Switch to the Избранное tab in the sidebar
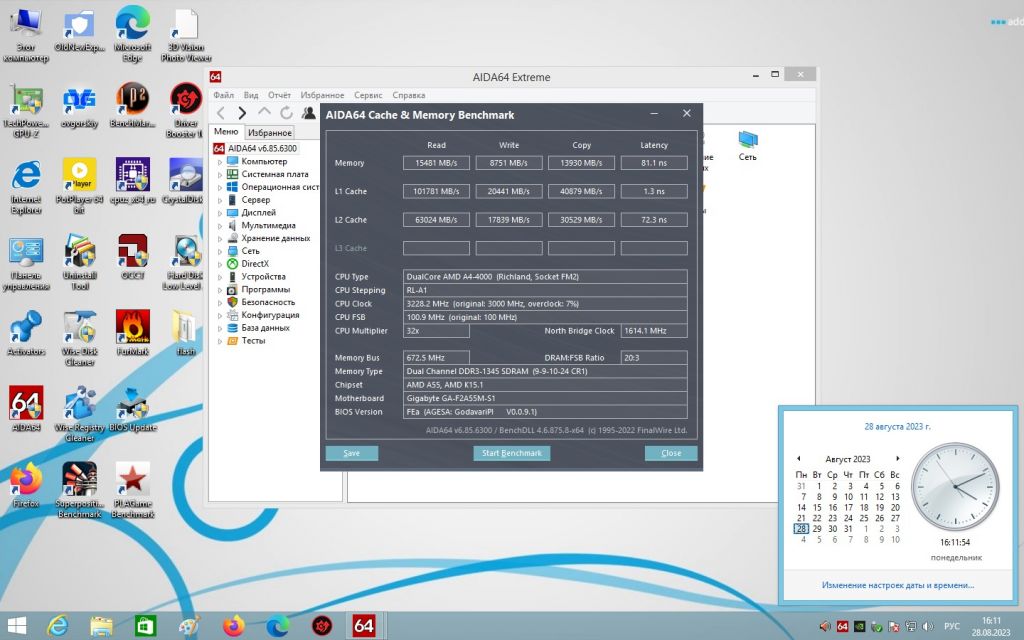 pyautogui.click(x=270, y=133)
